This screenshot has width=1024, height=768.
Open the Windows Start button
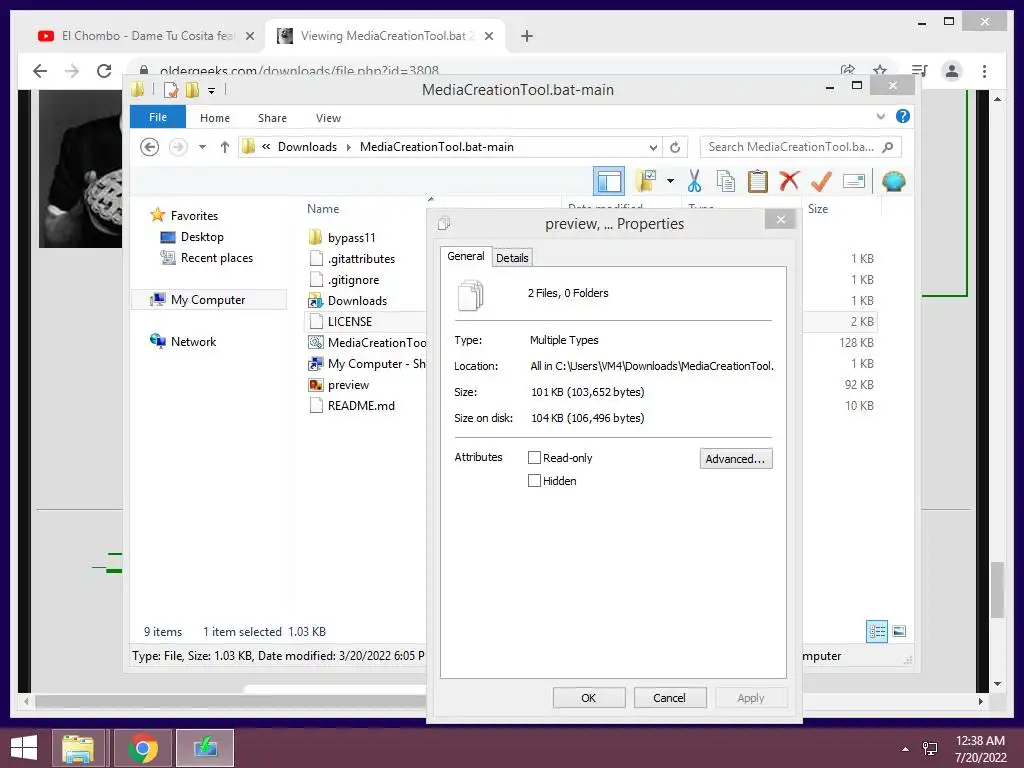[x=24, y=748]
